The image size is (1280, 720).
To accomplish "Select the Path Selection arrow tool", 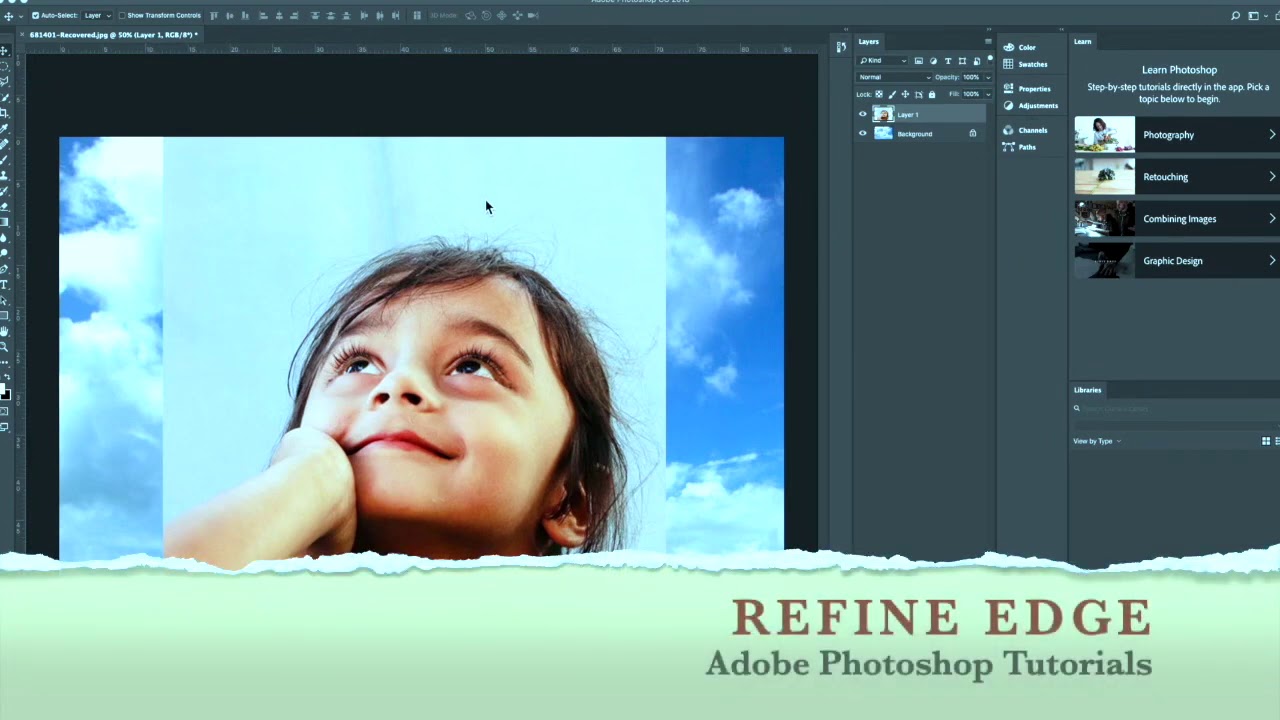I will (5, 299).
